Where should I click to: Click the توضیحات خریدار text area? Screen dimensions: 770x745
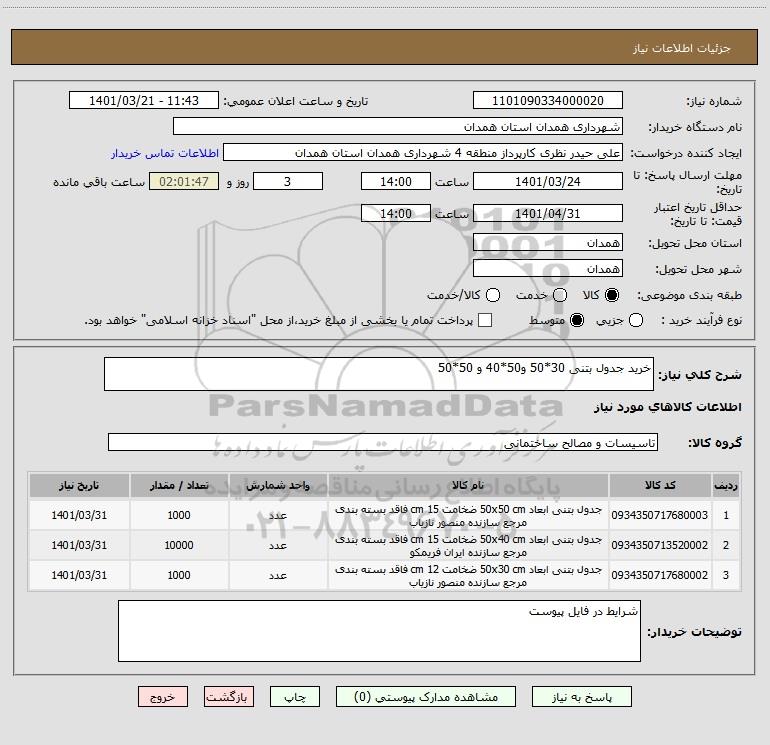click(x=379, y=631)
